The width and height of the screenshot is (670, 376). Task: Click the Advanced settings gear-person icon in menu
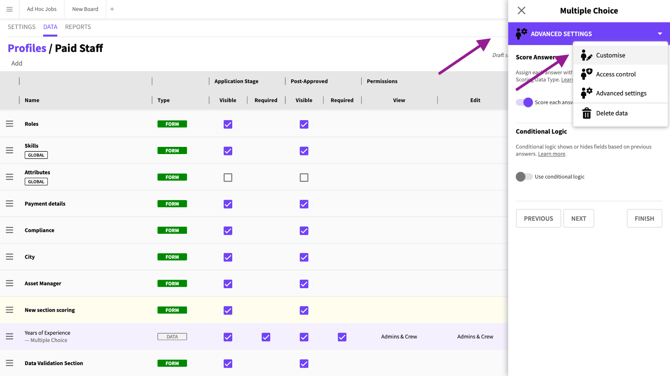586,93
